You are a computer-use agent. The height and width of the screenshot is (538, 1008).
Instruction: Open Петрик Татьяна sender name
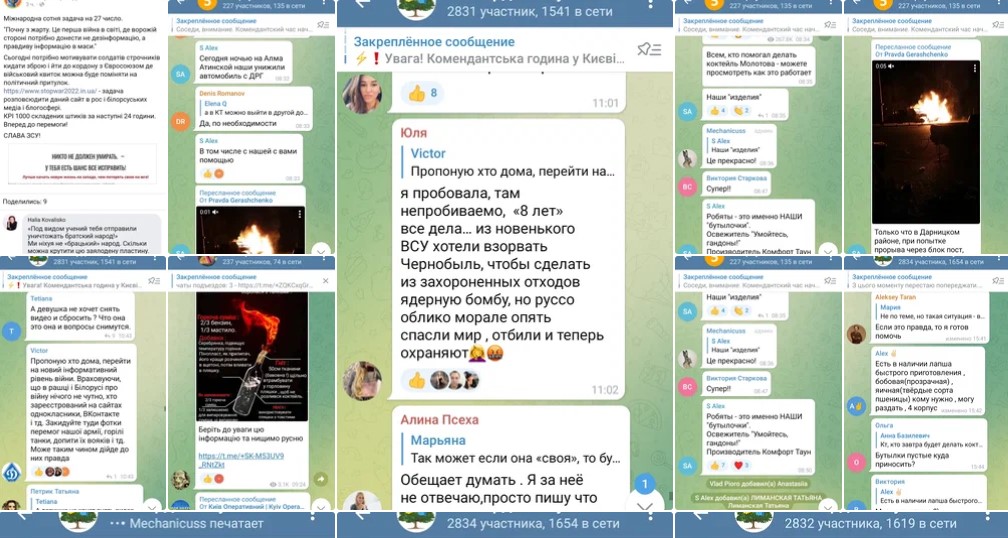pyautogui.click(x=55, y=492)
